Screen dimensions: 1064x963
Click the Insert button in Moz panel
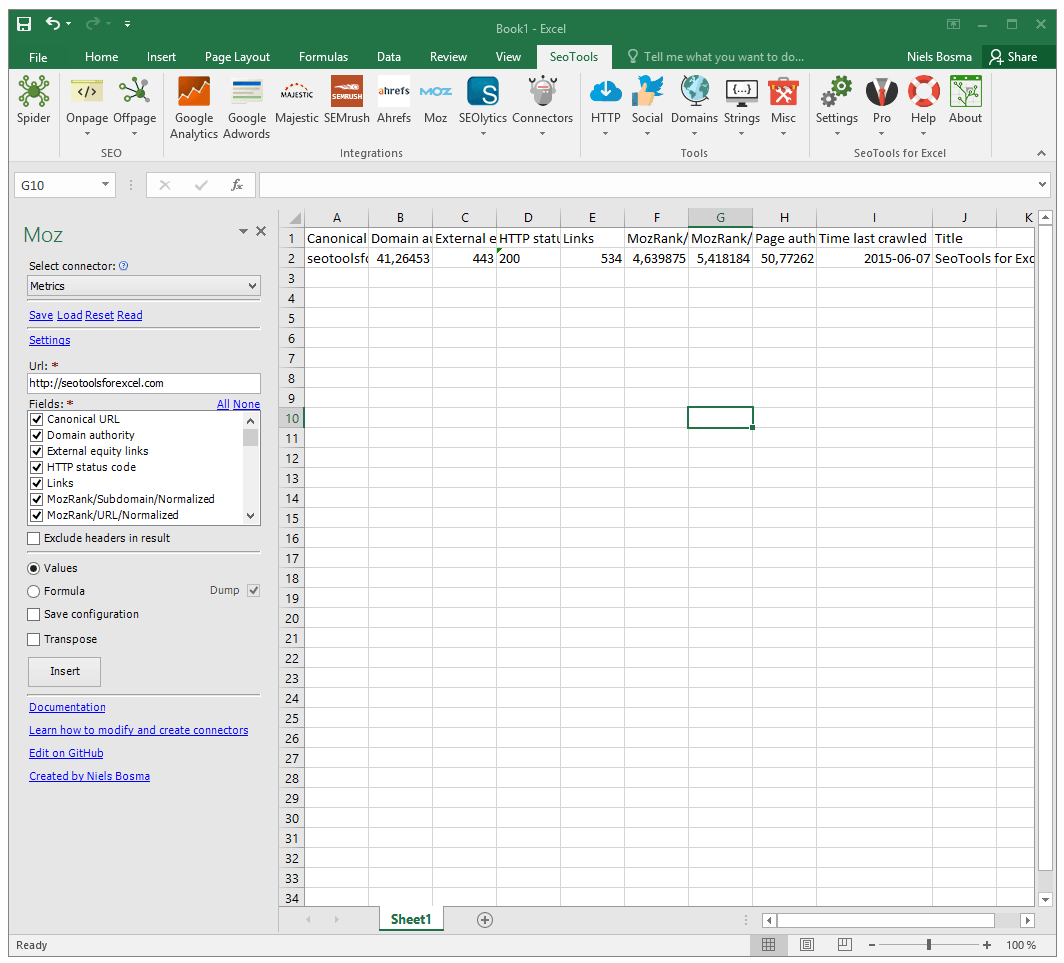[x=63, y=671]
